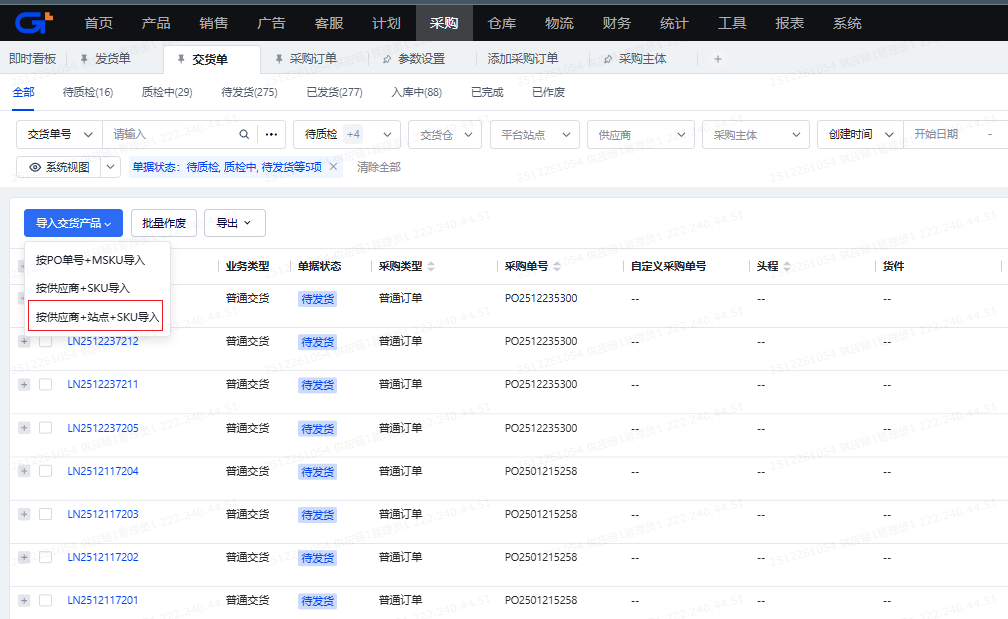Check the checkbox for row LN2512117201
The width and height of the screenshot is (1008, 619).
45,600
